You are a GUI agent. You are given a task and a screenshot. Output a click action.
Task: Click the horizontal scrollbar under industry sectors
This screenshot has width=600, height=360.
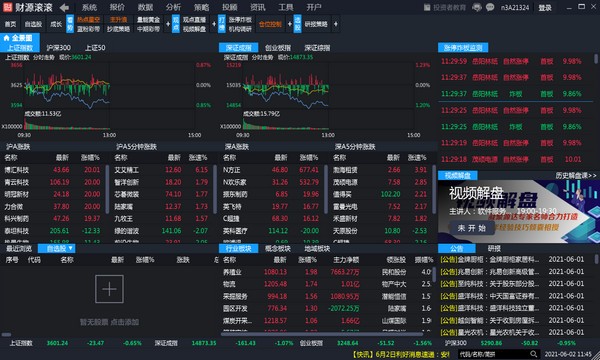tap(321, 334)
